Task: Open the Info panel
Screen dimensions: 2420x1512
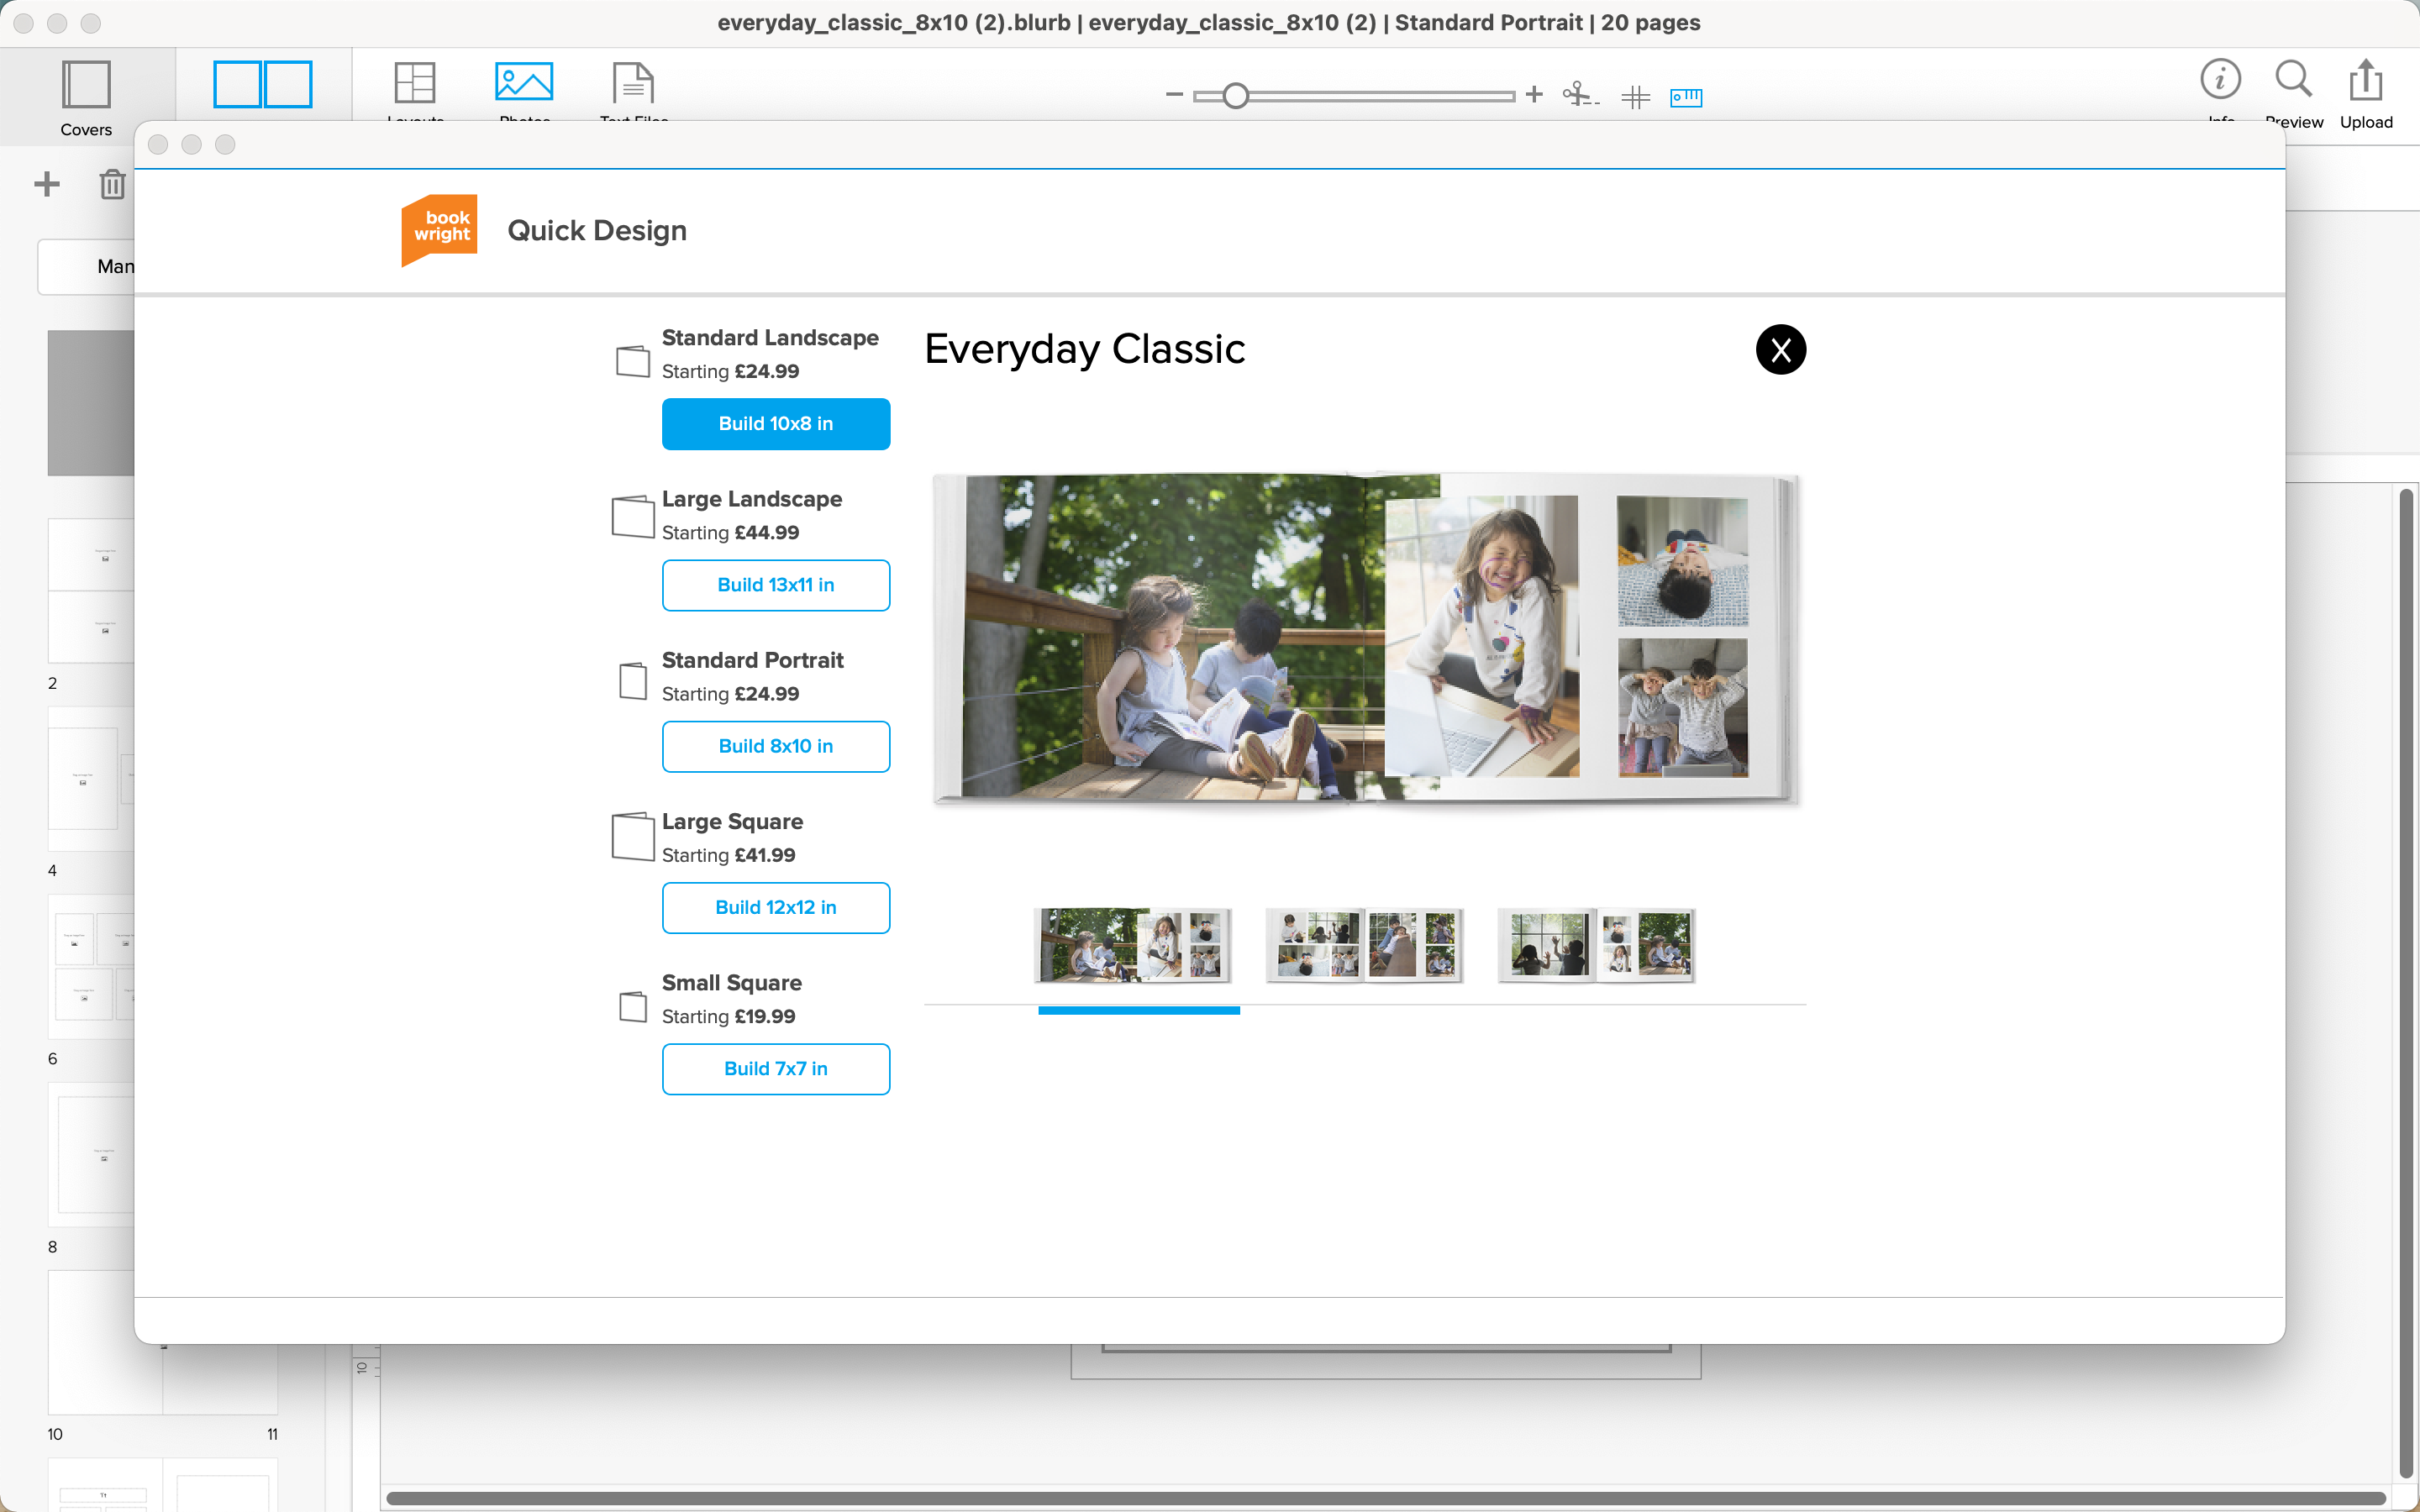Action: (2220, 80)
